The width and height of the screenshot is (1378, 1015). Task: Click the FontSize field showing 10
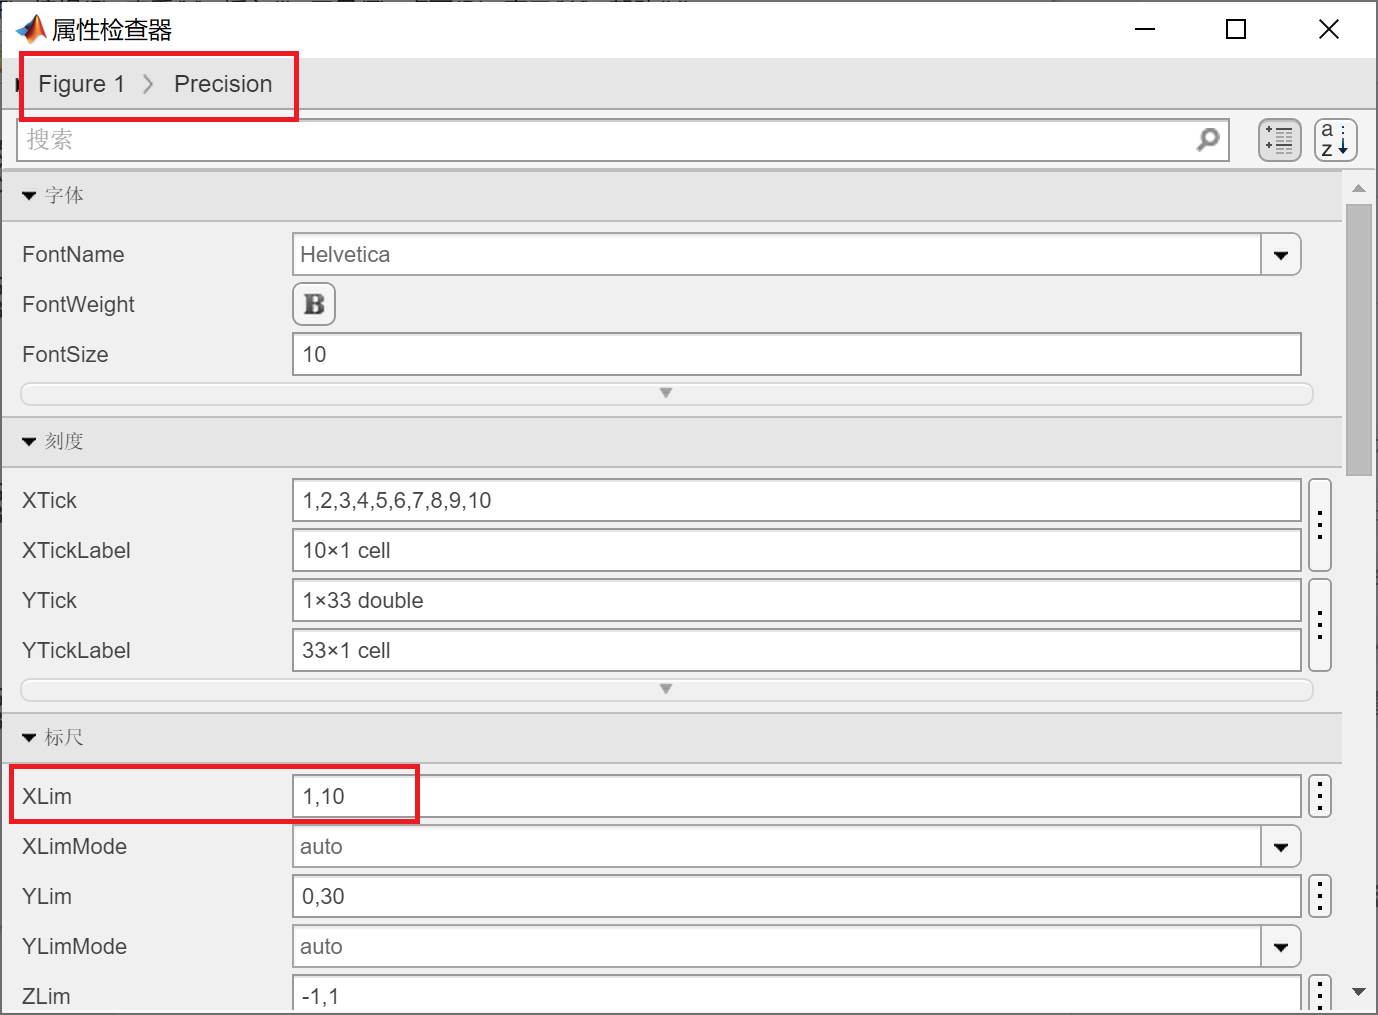pyautogui.click(x=797, y=354)
